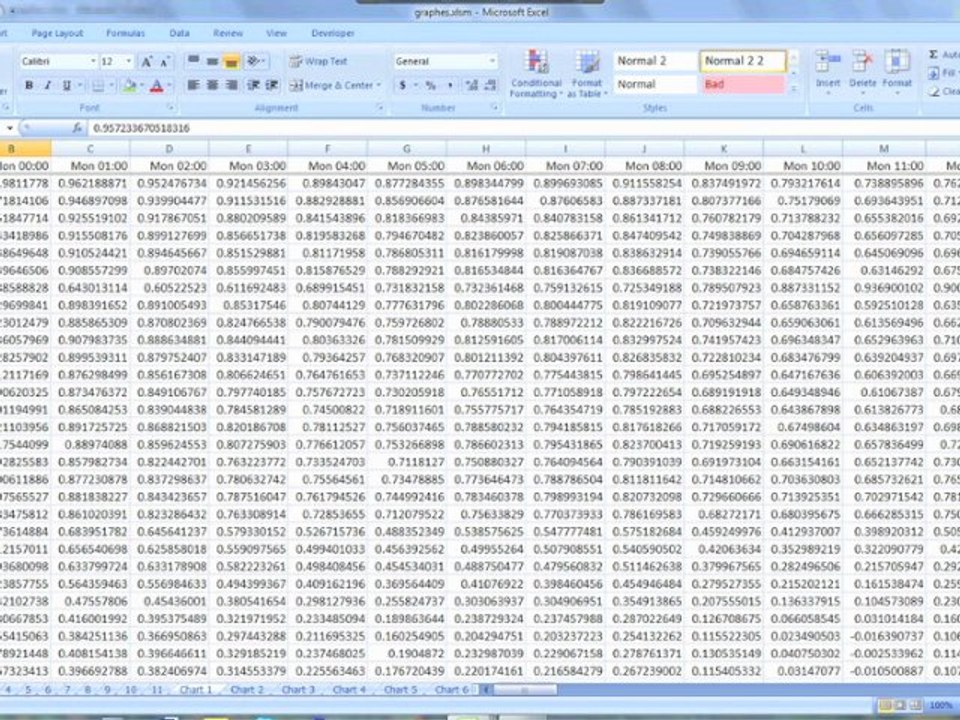This screenshot has width=960, height=720.
Task: Switch to Chart 6 sheet tab
Action: (x=451, y=689)
